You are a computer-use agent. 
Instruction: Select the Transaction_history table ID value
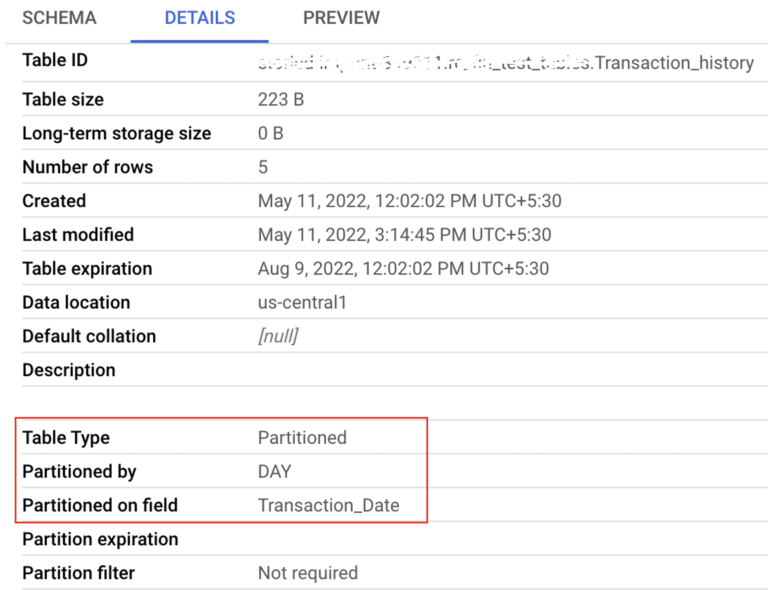pos(506,63)
